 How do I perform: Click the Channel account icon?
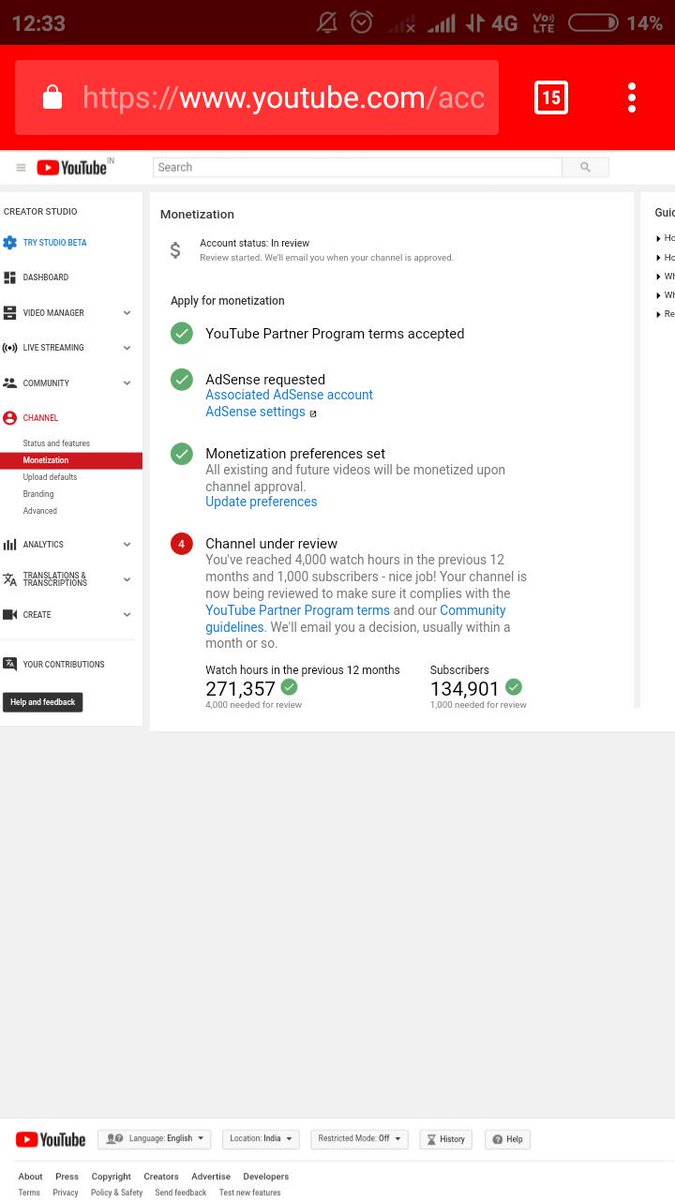[x=10, y=418]
